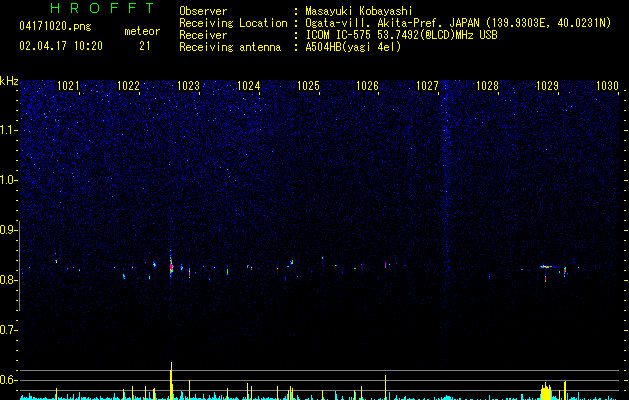This screenshot has width=629, height=400.
Task: Click time marker 1023
Action: (188, 86)
